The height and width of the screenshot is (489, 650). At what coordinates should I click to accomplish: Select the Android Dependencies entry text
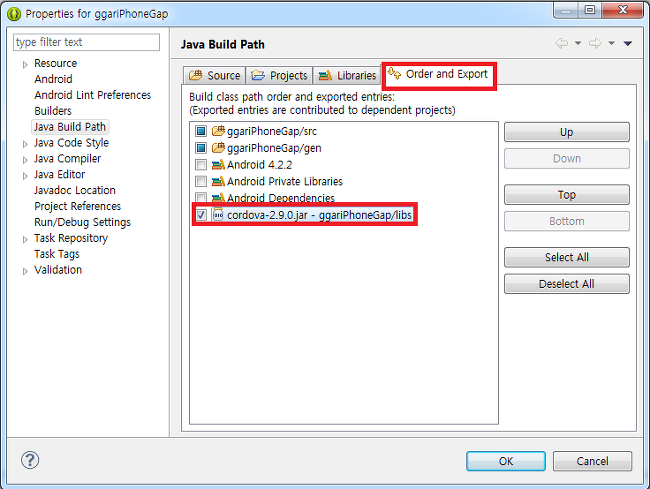point(281,198)
